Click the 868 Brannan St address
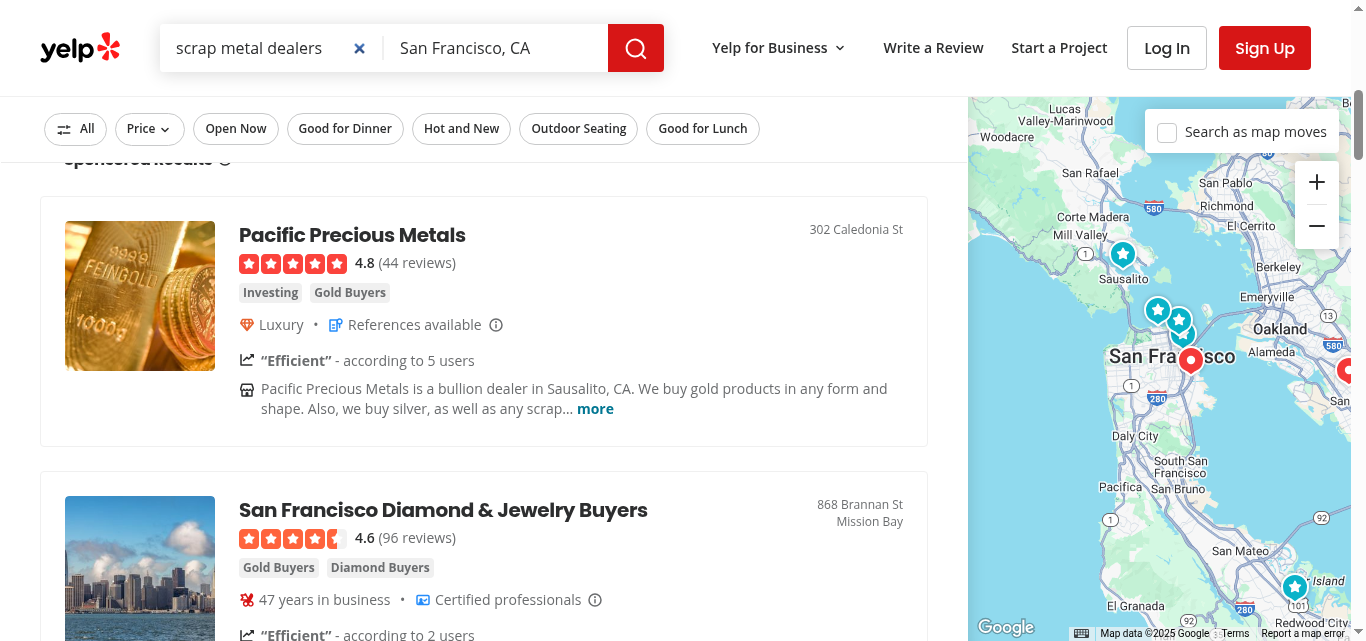 [860, 505]
